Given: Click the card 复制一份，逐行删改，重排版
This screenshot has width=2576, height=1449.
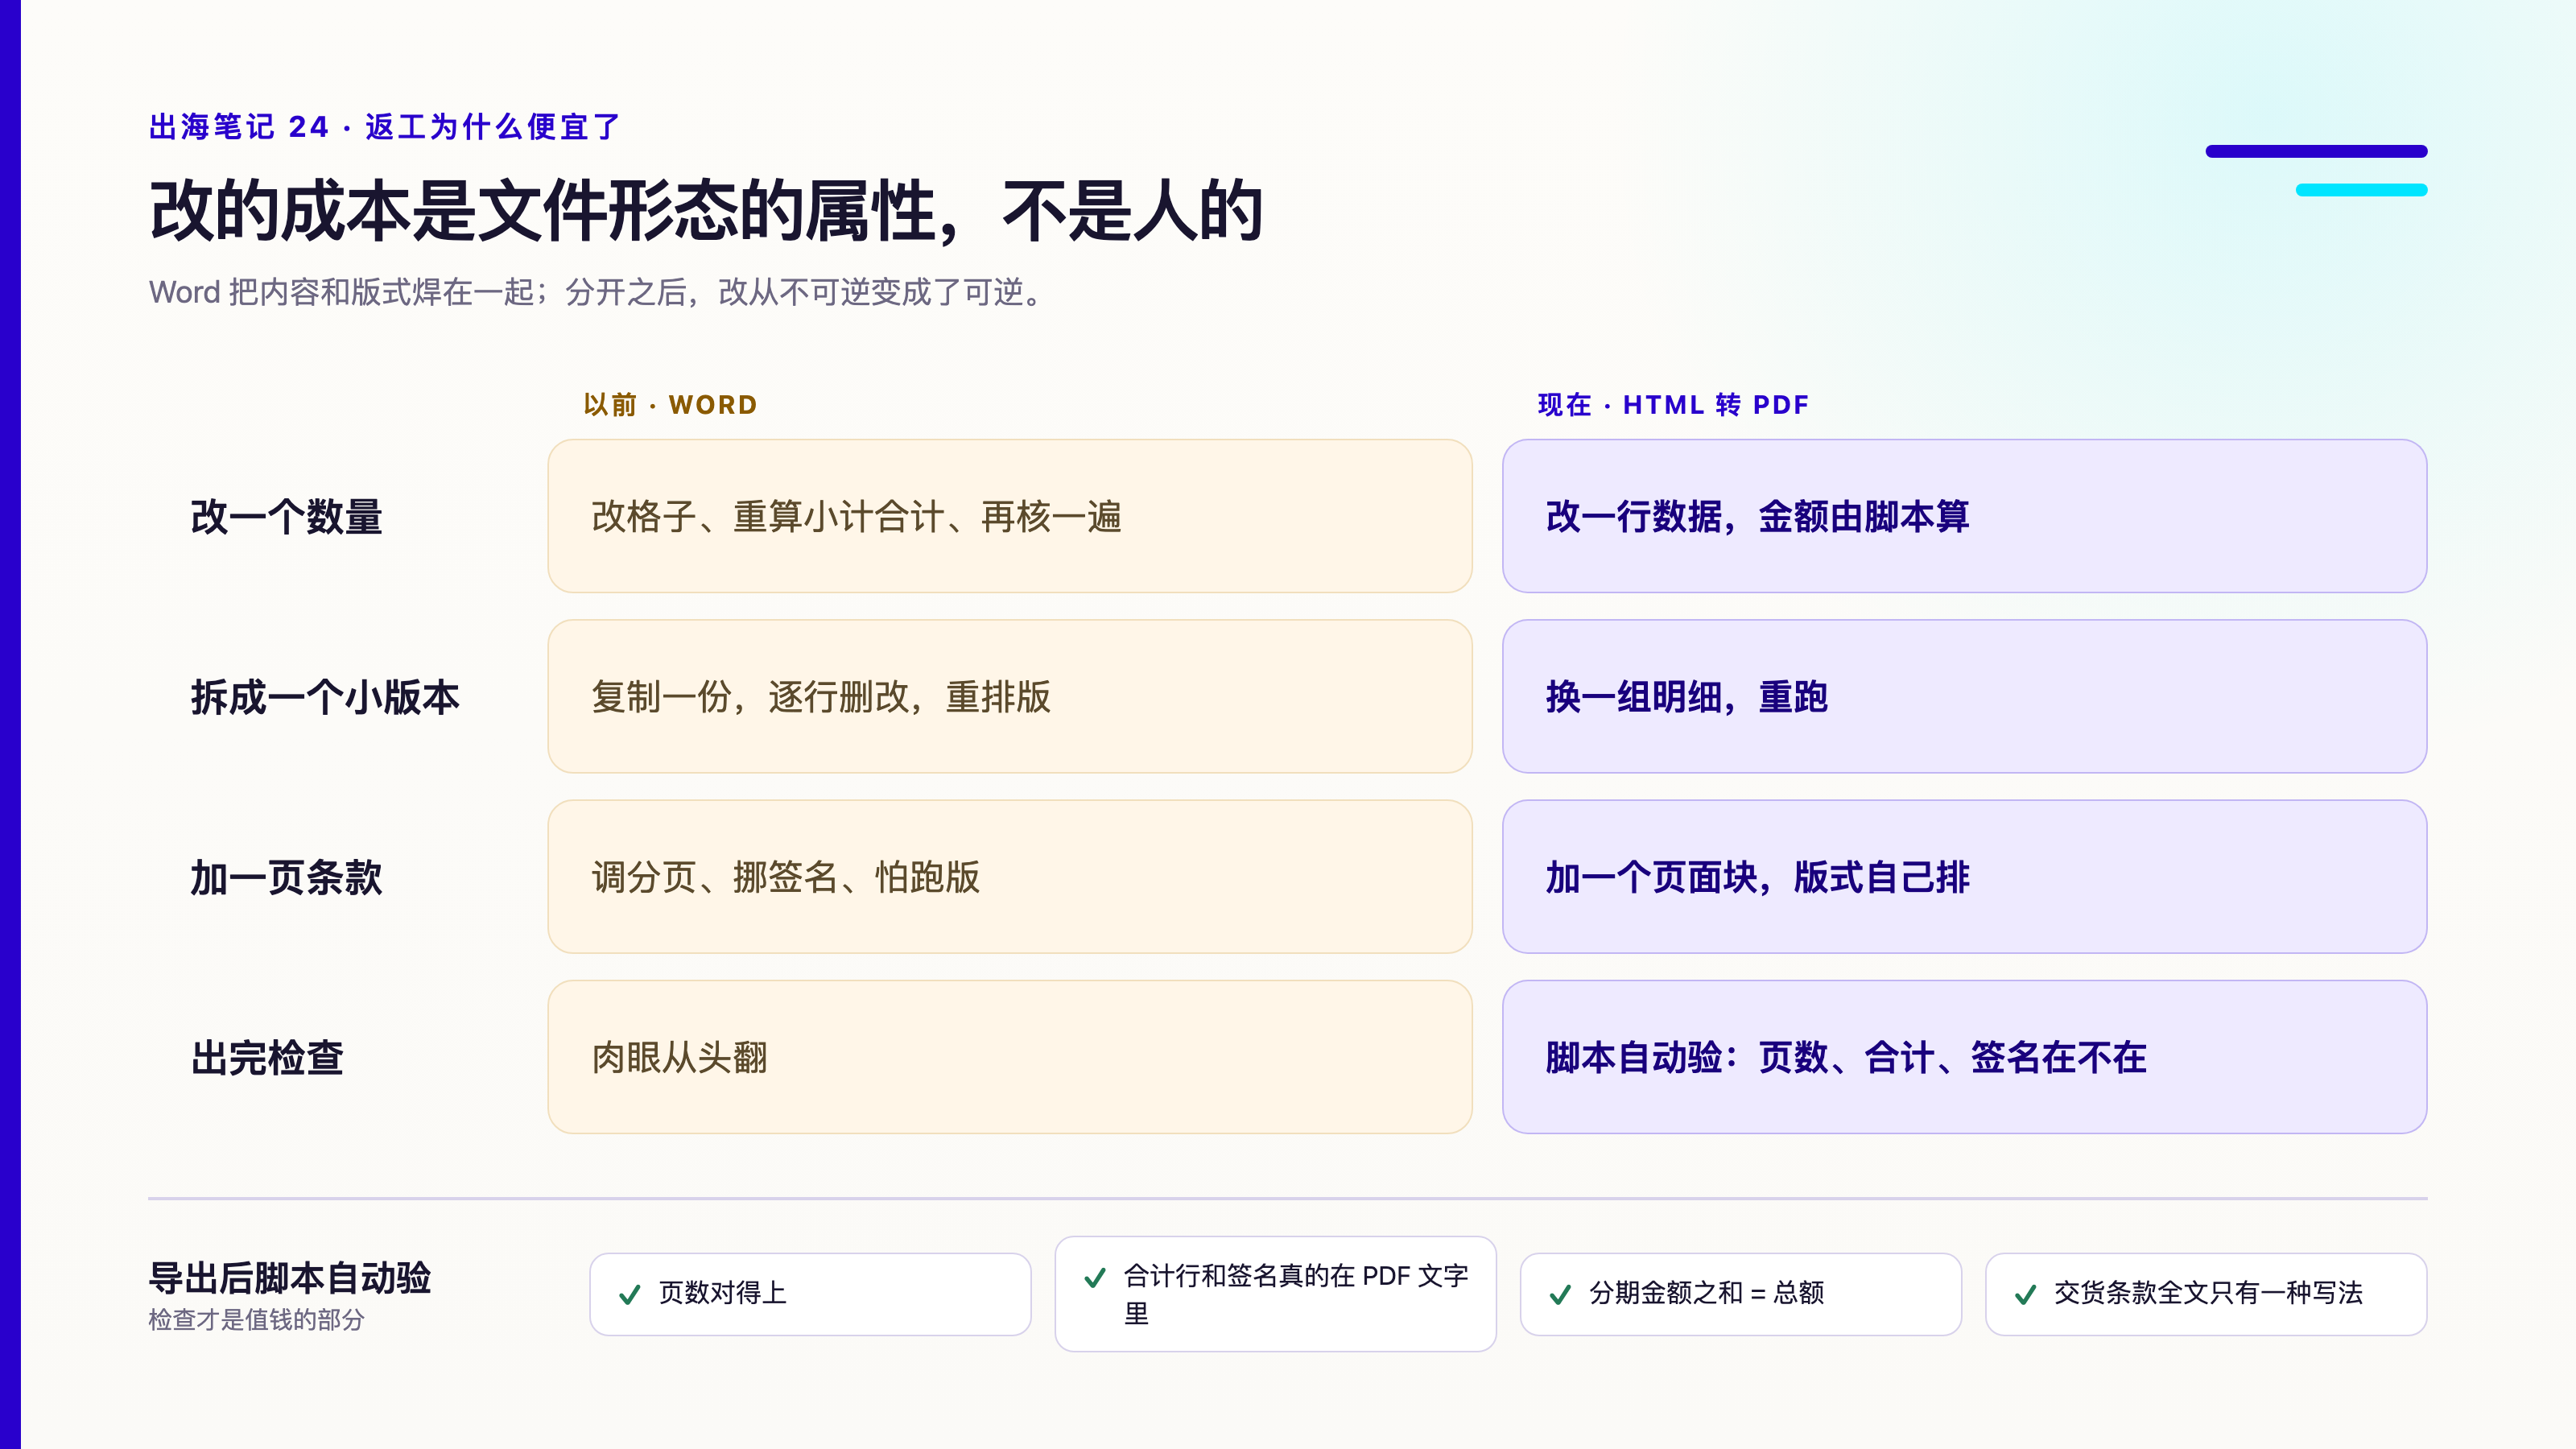Looking at the screenshot, I should (x=1010, y=696).
